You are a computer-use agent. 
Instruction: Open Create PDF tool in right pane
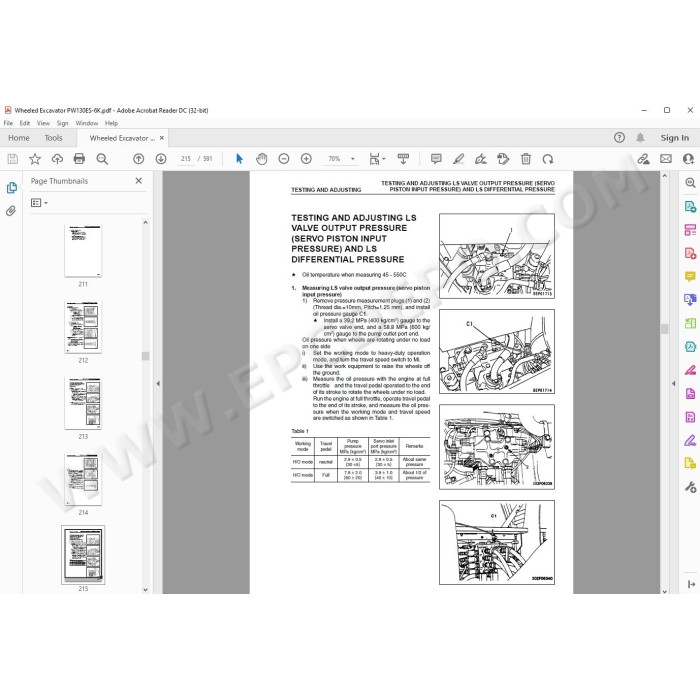(690, 254)
